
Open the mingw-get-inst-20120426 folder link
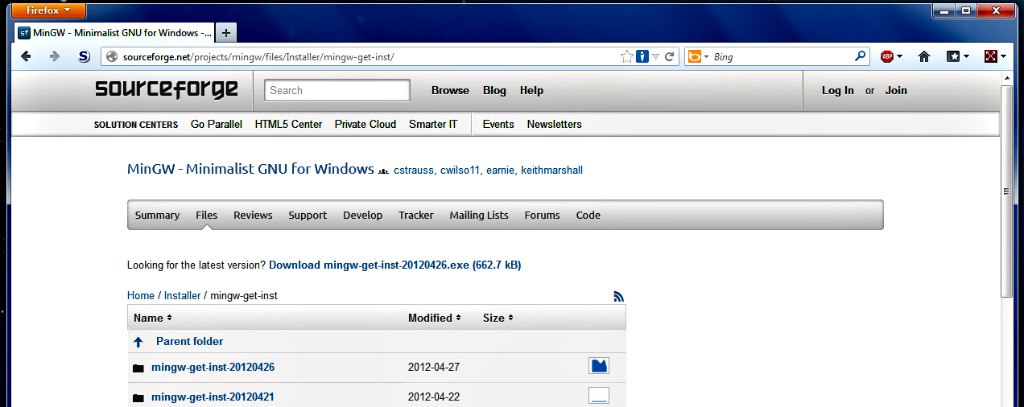click(213, 367)
